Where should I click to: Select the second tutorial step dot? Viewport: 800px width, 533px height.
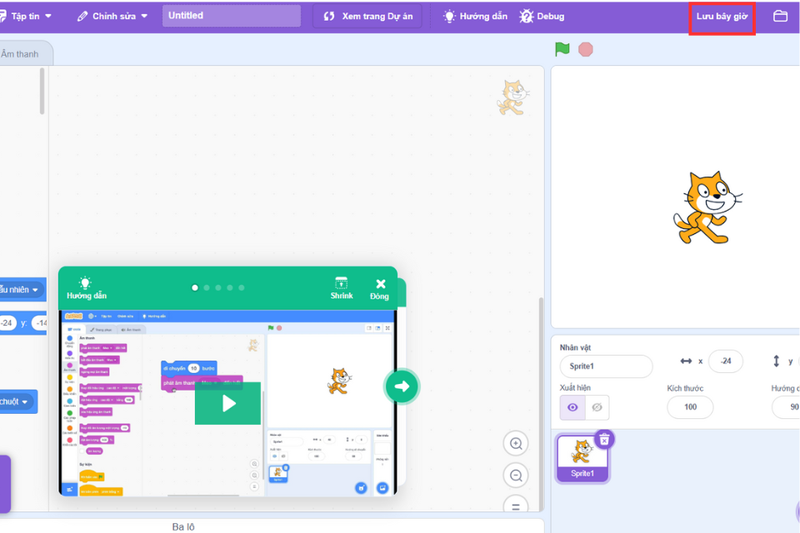coord(207,288)
